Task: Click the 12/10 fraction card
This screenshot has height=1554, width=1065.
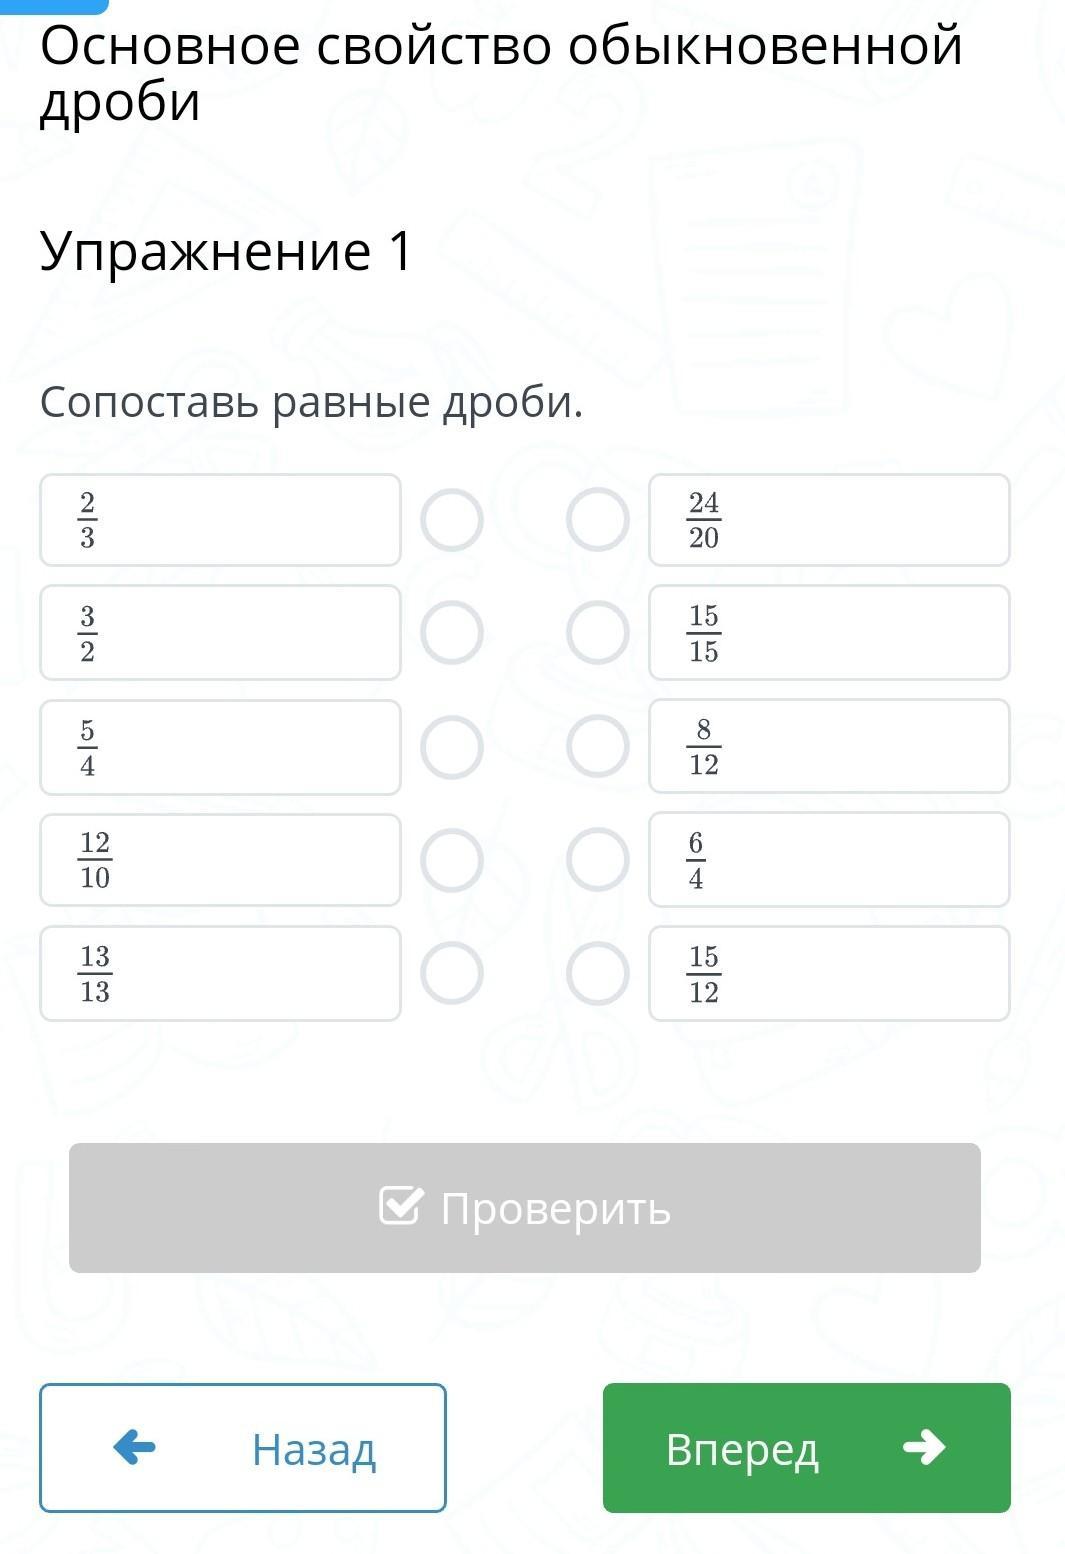Action: click(220, 860)
